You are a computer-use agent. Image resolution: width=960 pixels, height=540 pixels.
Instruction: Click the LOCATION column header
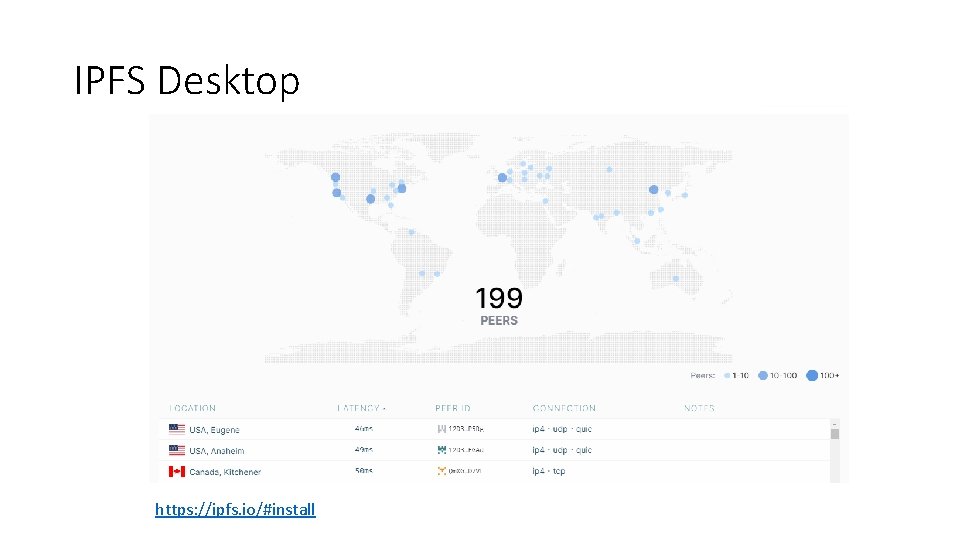[192, 408]
